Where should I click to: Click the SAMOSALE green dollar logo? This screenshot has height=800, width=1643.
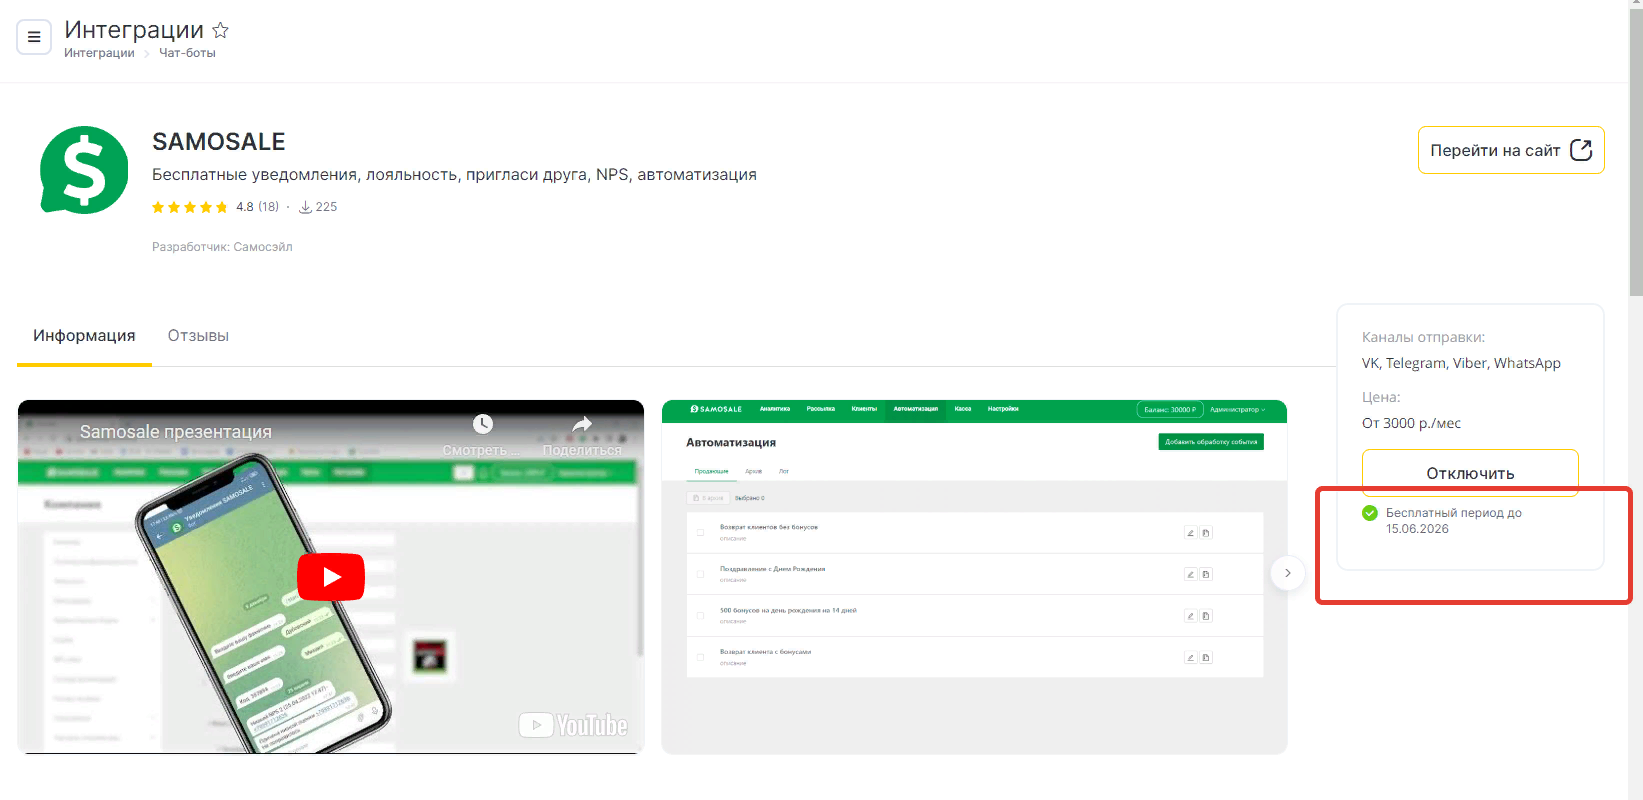[84, 170]
